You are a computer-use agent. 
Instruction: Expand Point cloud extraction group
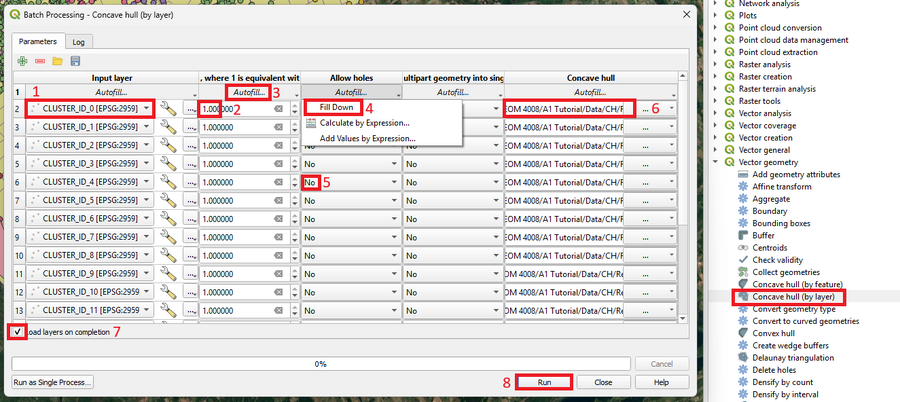point(715,52)
